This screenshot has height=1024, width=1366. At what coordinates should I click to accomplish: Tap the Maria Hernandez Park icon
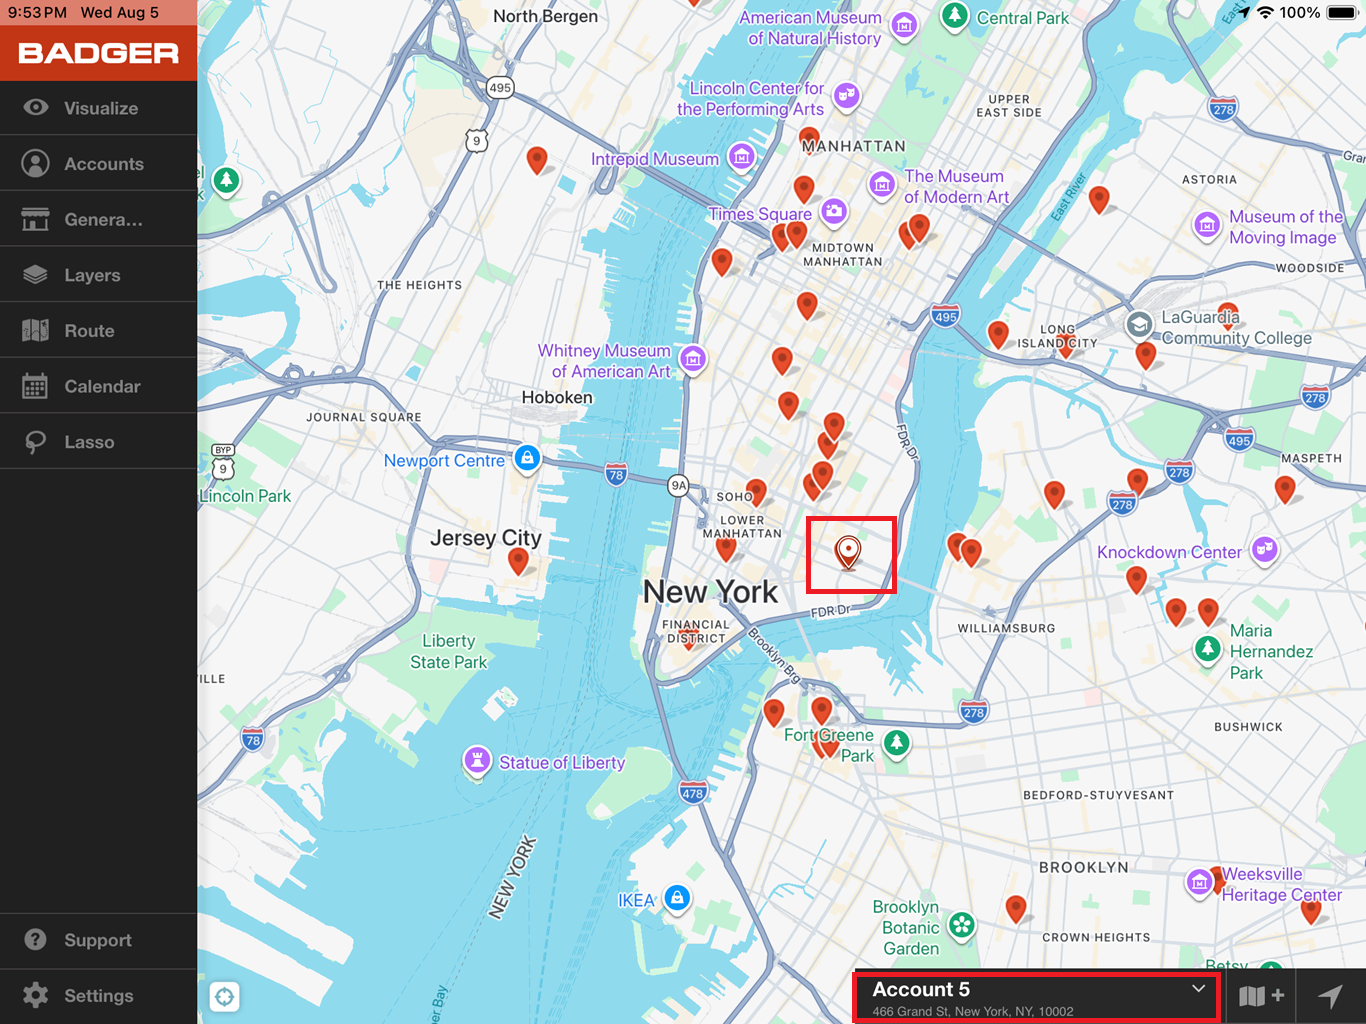point(1208,650)
